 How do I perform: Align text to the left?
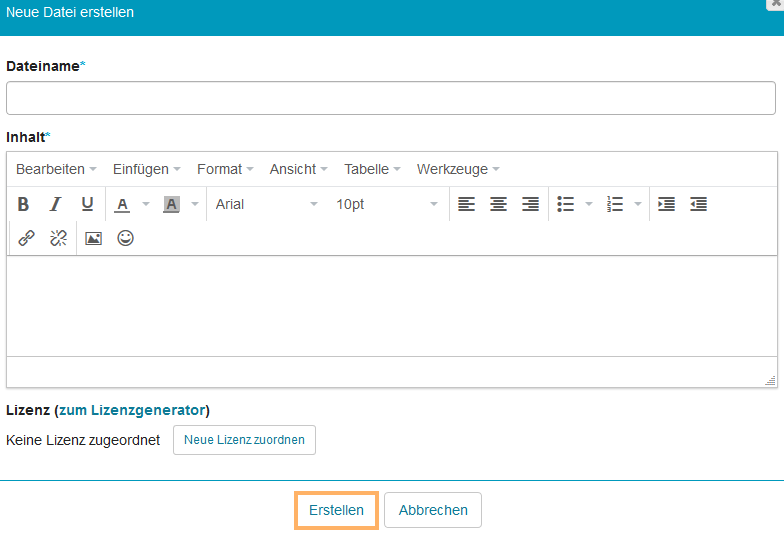(x=466, y=204)
